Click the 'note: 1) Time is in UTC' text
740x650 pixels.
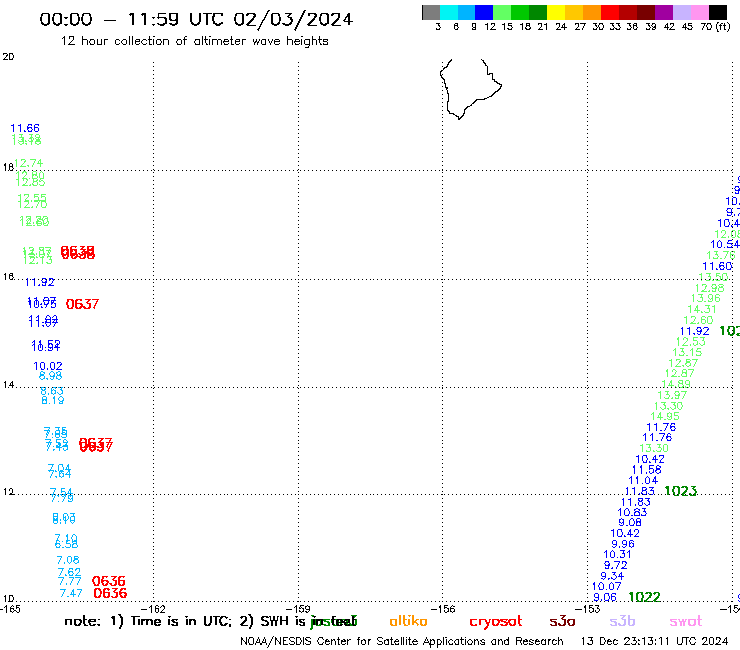(148, 621)
